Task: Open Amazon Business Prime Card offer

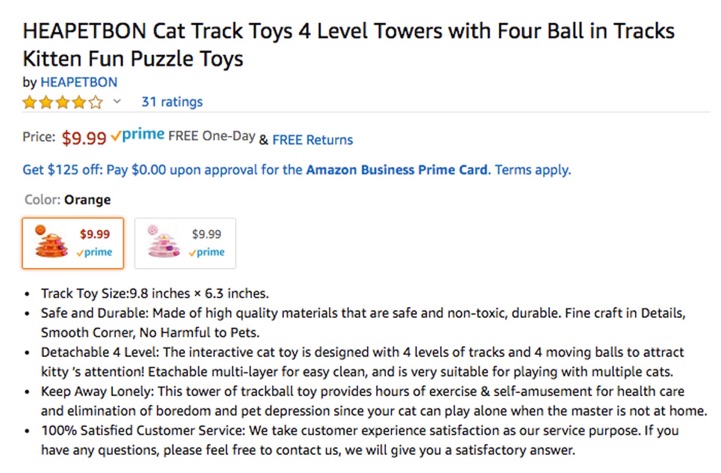Action: 397,170
